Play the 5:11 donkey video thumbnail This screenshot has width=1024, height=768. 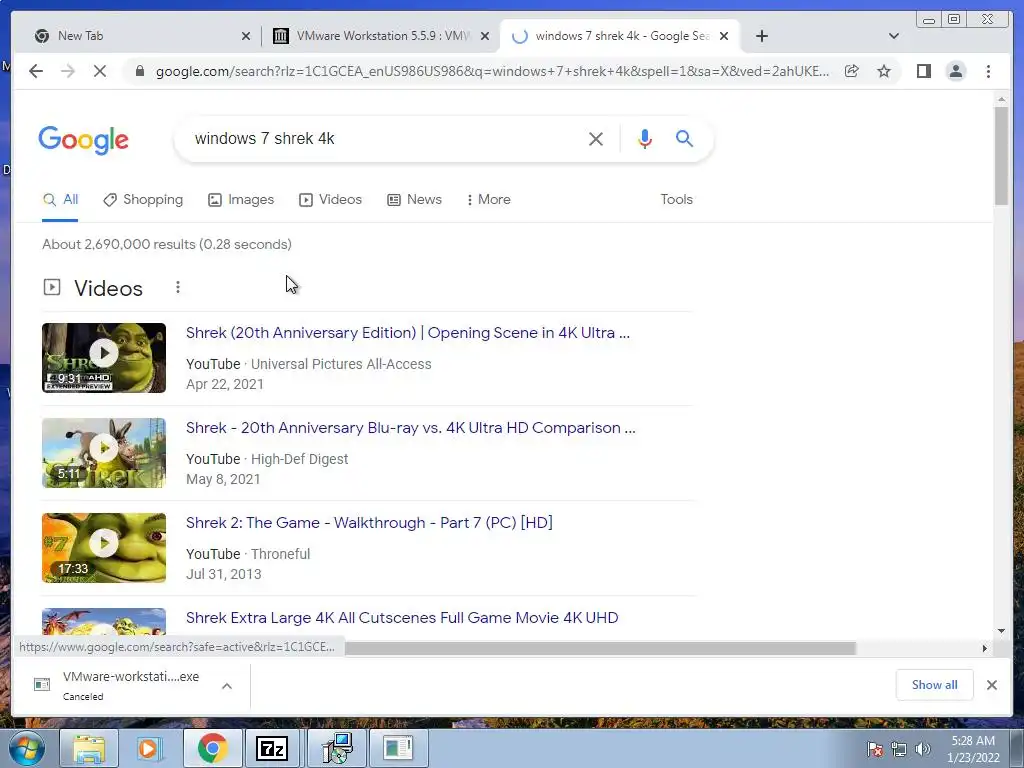pos(104,453)
